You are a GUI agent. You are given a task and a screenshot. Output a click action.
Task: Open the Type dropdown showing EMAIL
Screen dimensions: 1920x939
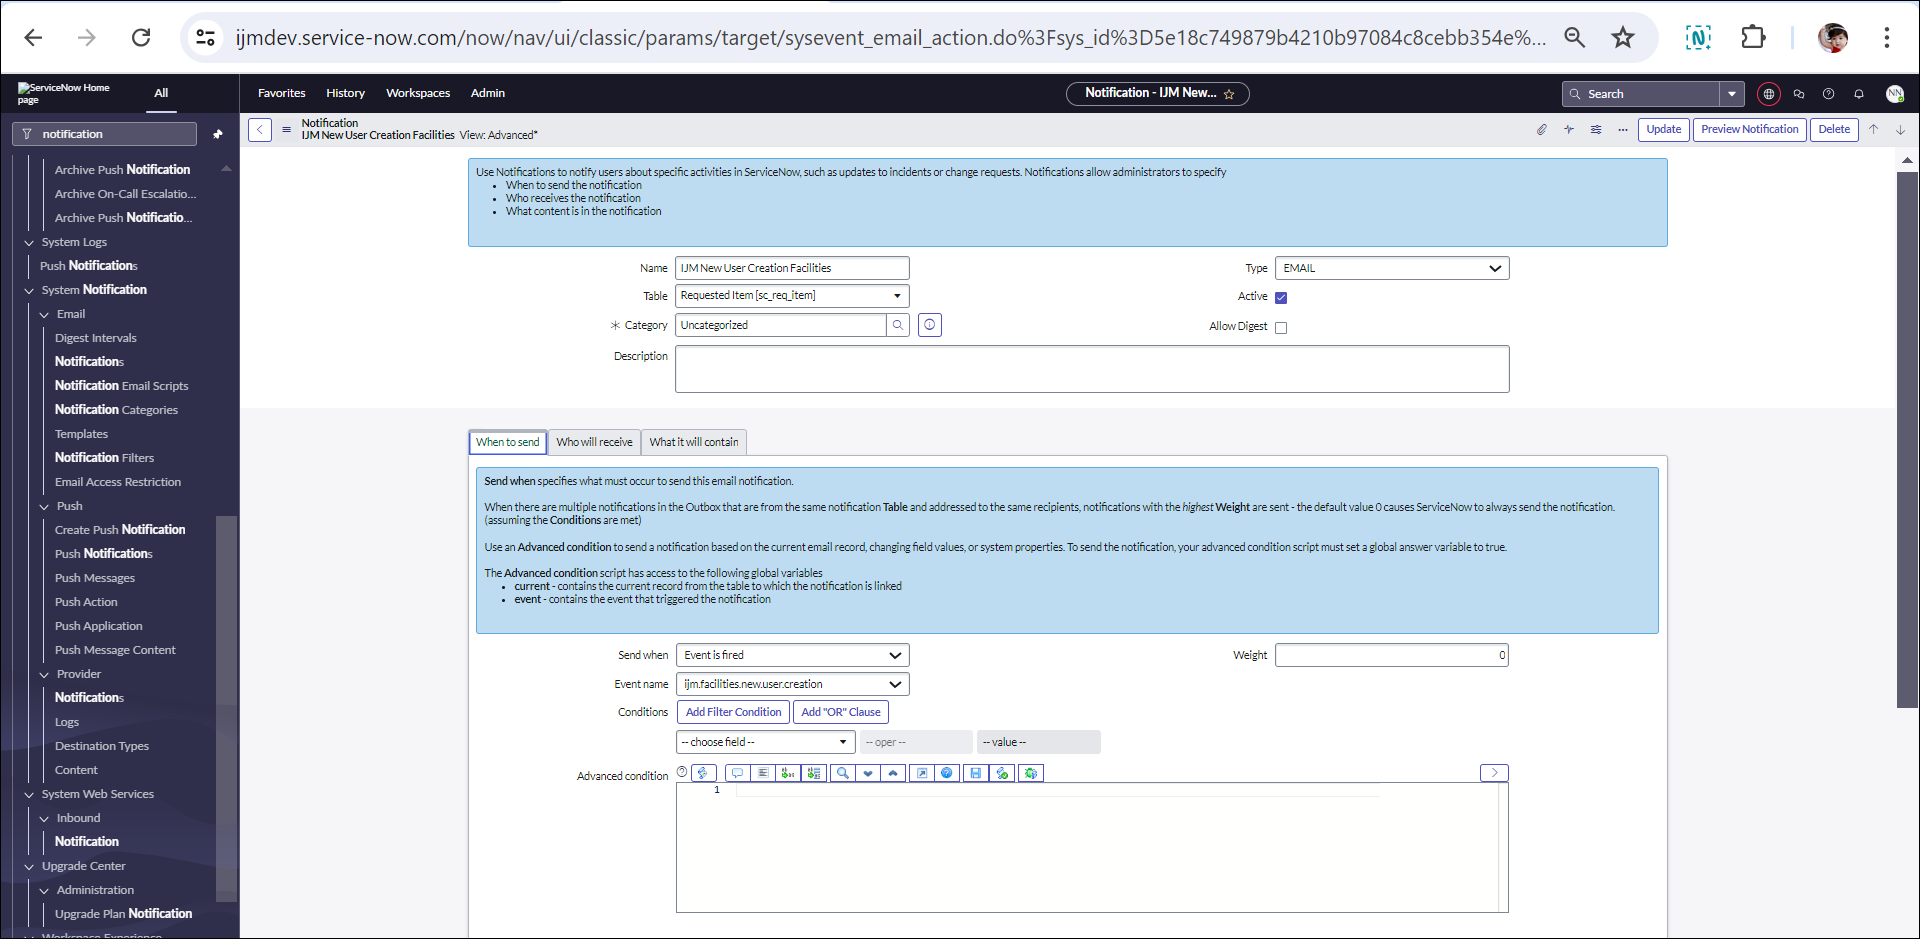(1391, 268)
